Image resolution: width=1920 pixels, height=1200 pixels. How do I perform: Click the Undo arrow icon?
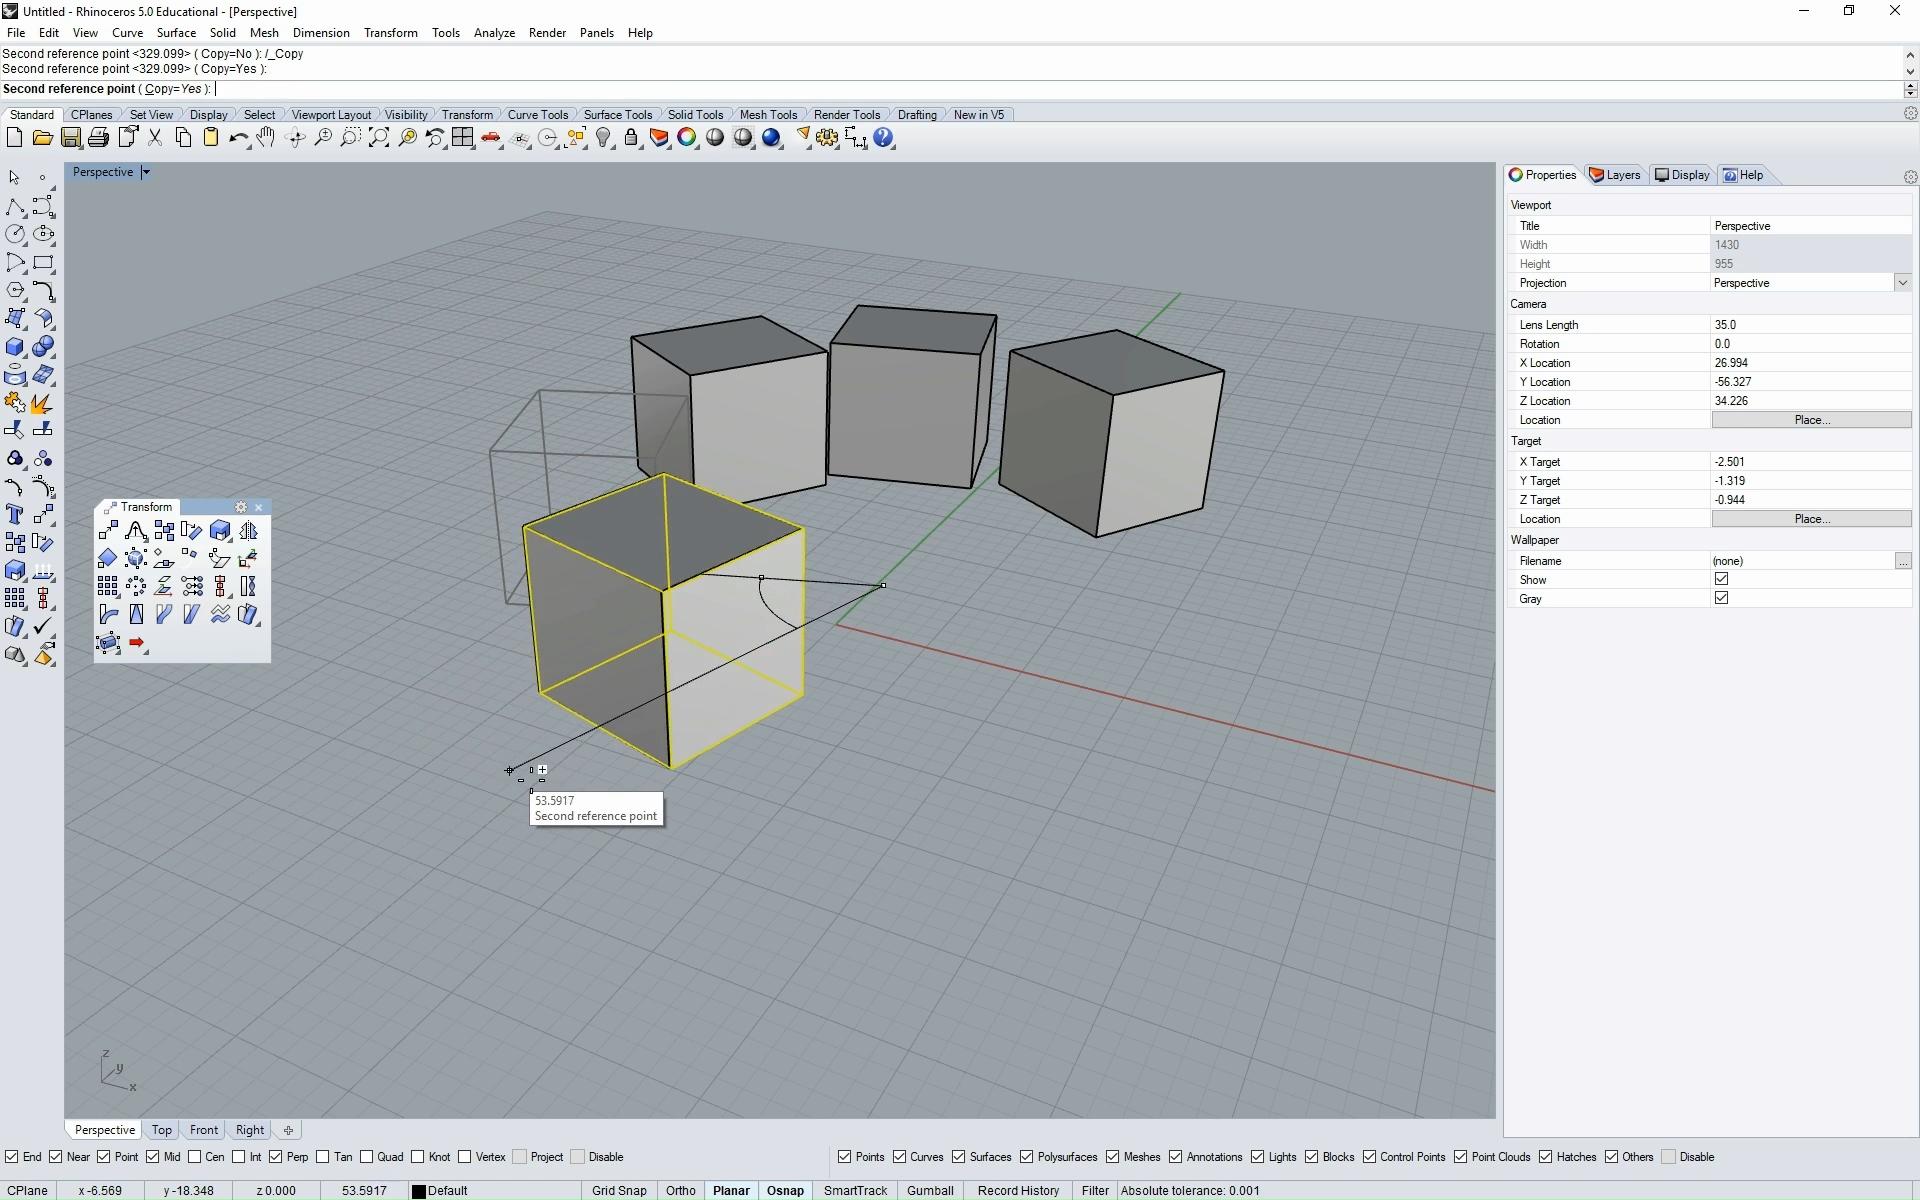coord(237,138)
